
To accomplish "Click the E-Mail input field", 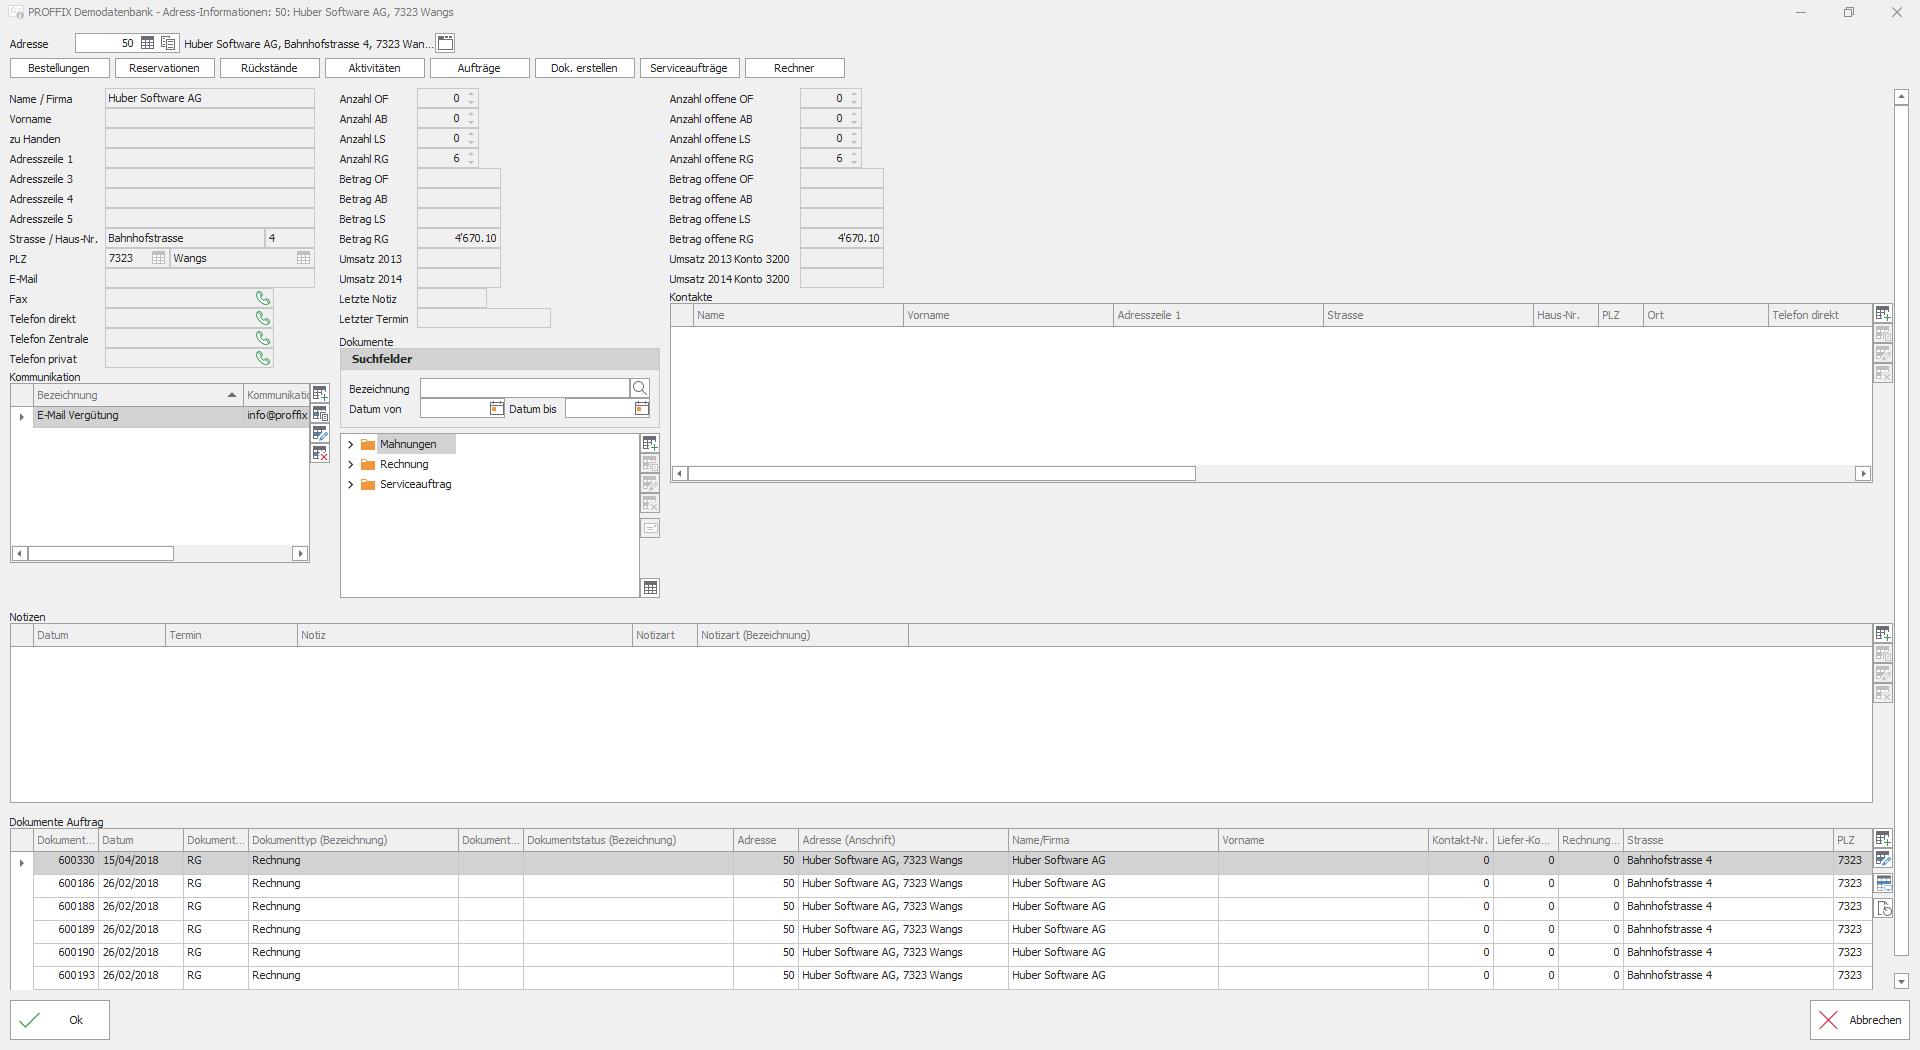I will (210, 278).
